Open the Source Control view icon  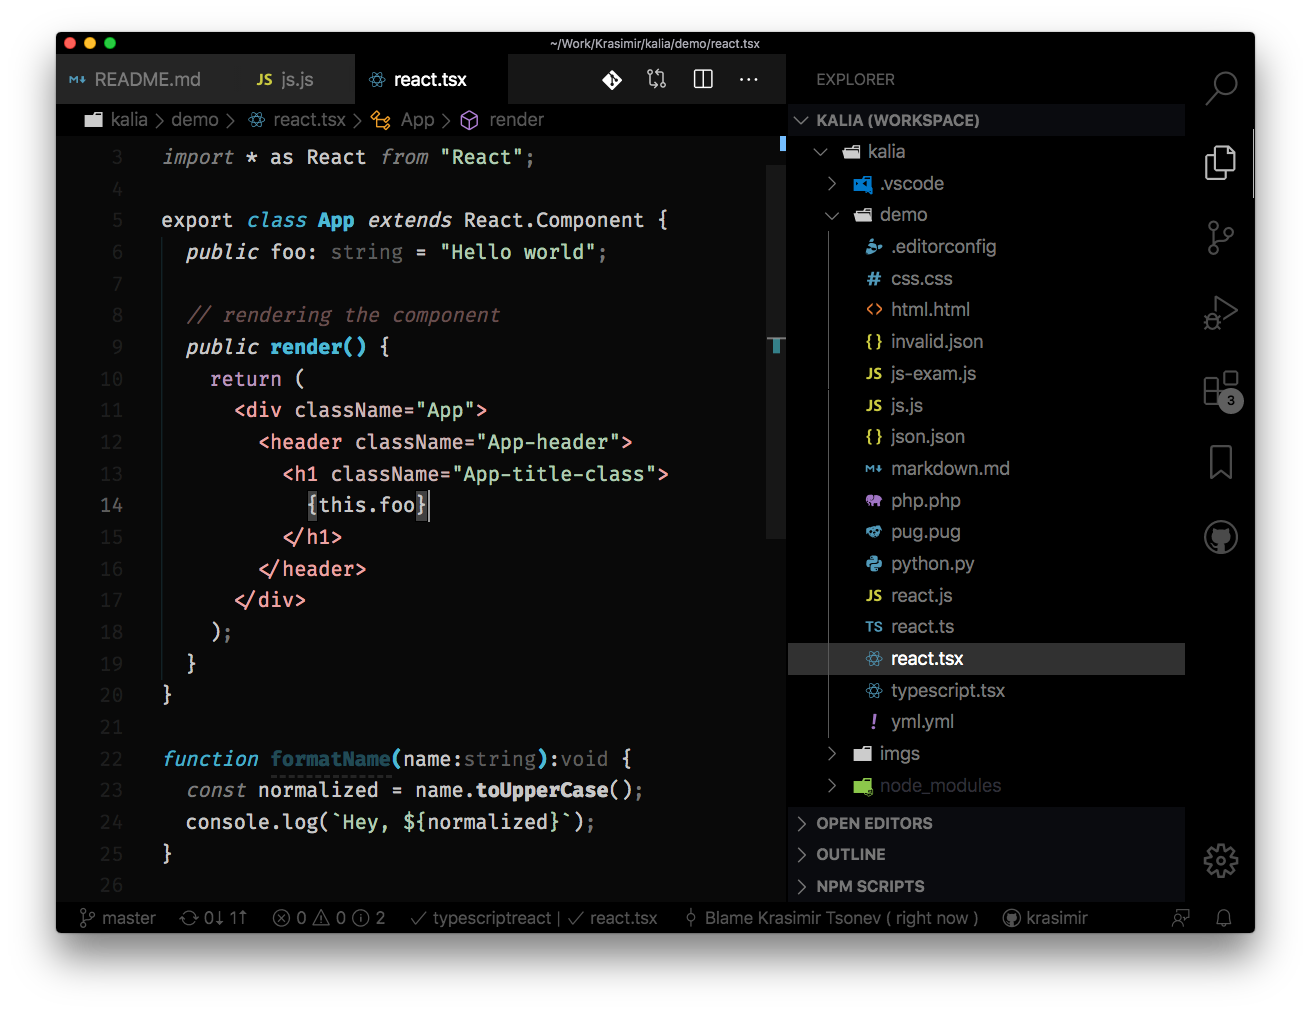coord(1220,238)
